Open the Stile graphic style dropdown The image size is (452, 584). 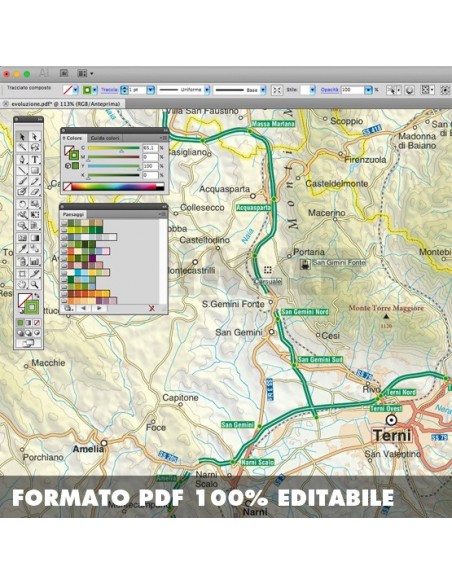coord(312,90)
